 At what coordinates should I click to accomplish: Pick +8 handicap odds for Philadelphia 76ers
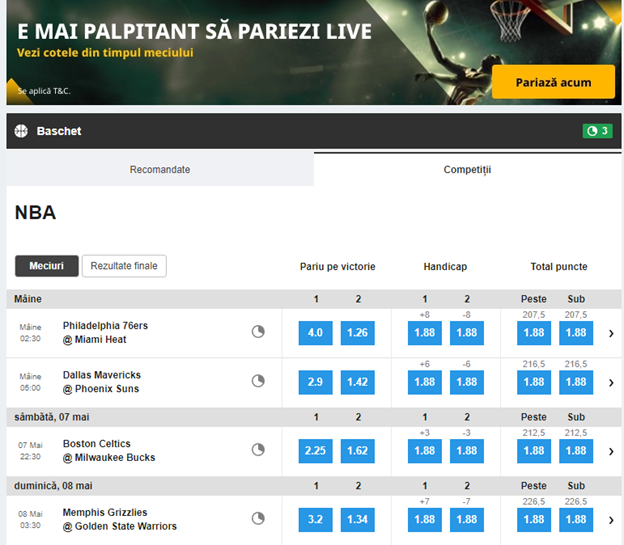(x=425, y=333)
